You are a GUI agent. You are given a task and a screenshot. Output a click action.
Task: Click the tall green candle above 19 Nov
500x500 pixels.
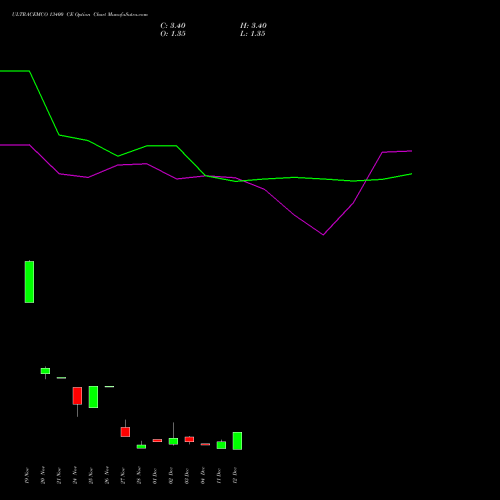coord(29,282)
